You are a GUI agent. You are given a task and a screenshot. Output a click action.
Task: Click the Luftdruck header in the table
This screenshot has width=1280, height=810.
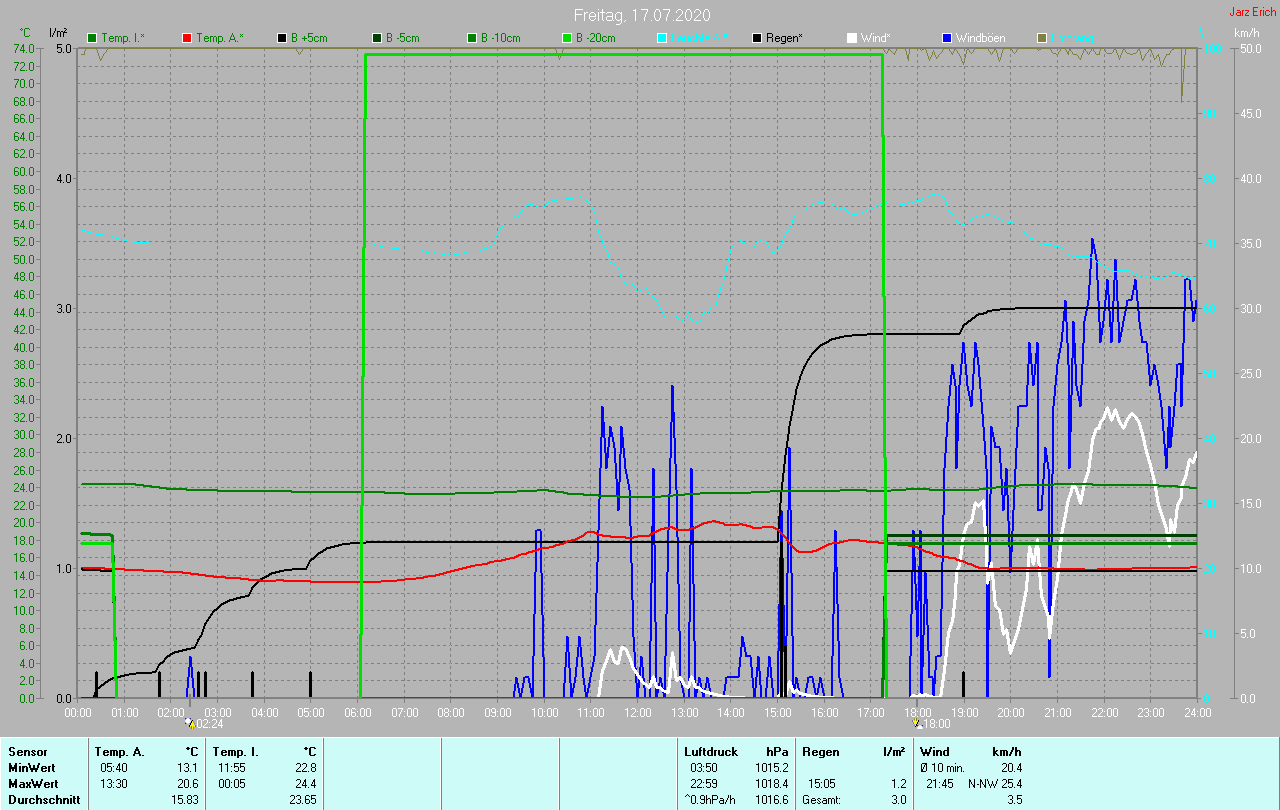tap(711, 751)
